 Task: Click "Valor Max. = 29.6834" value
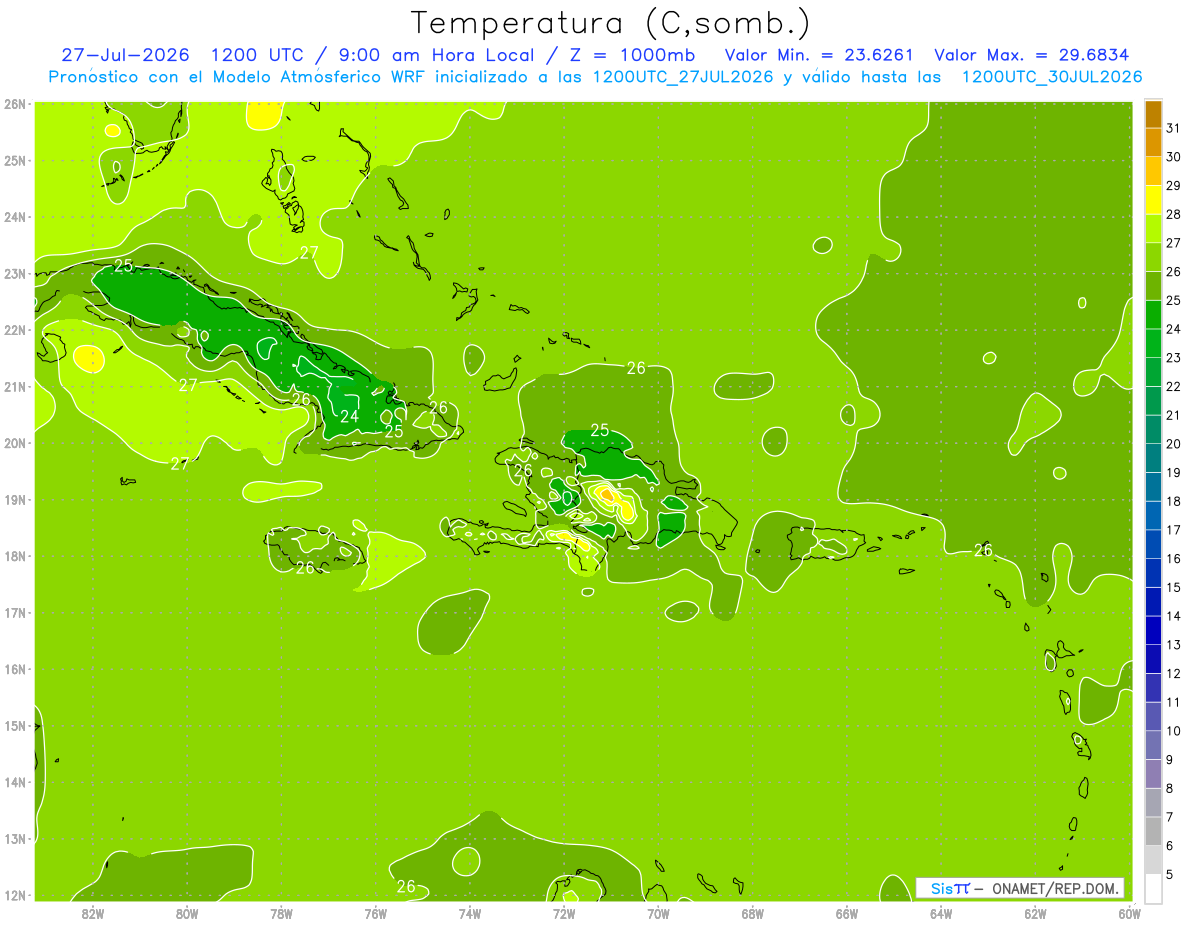click(x=1032, y=55)
